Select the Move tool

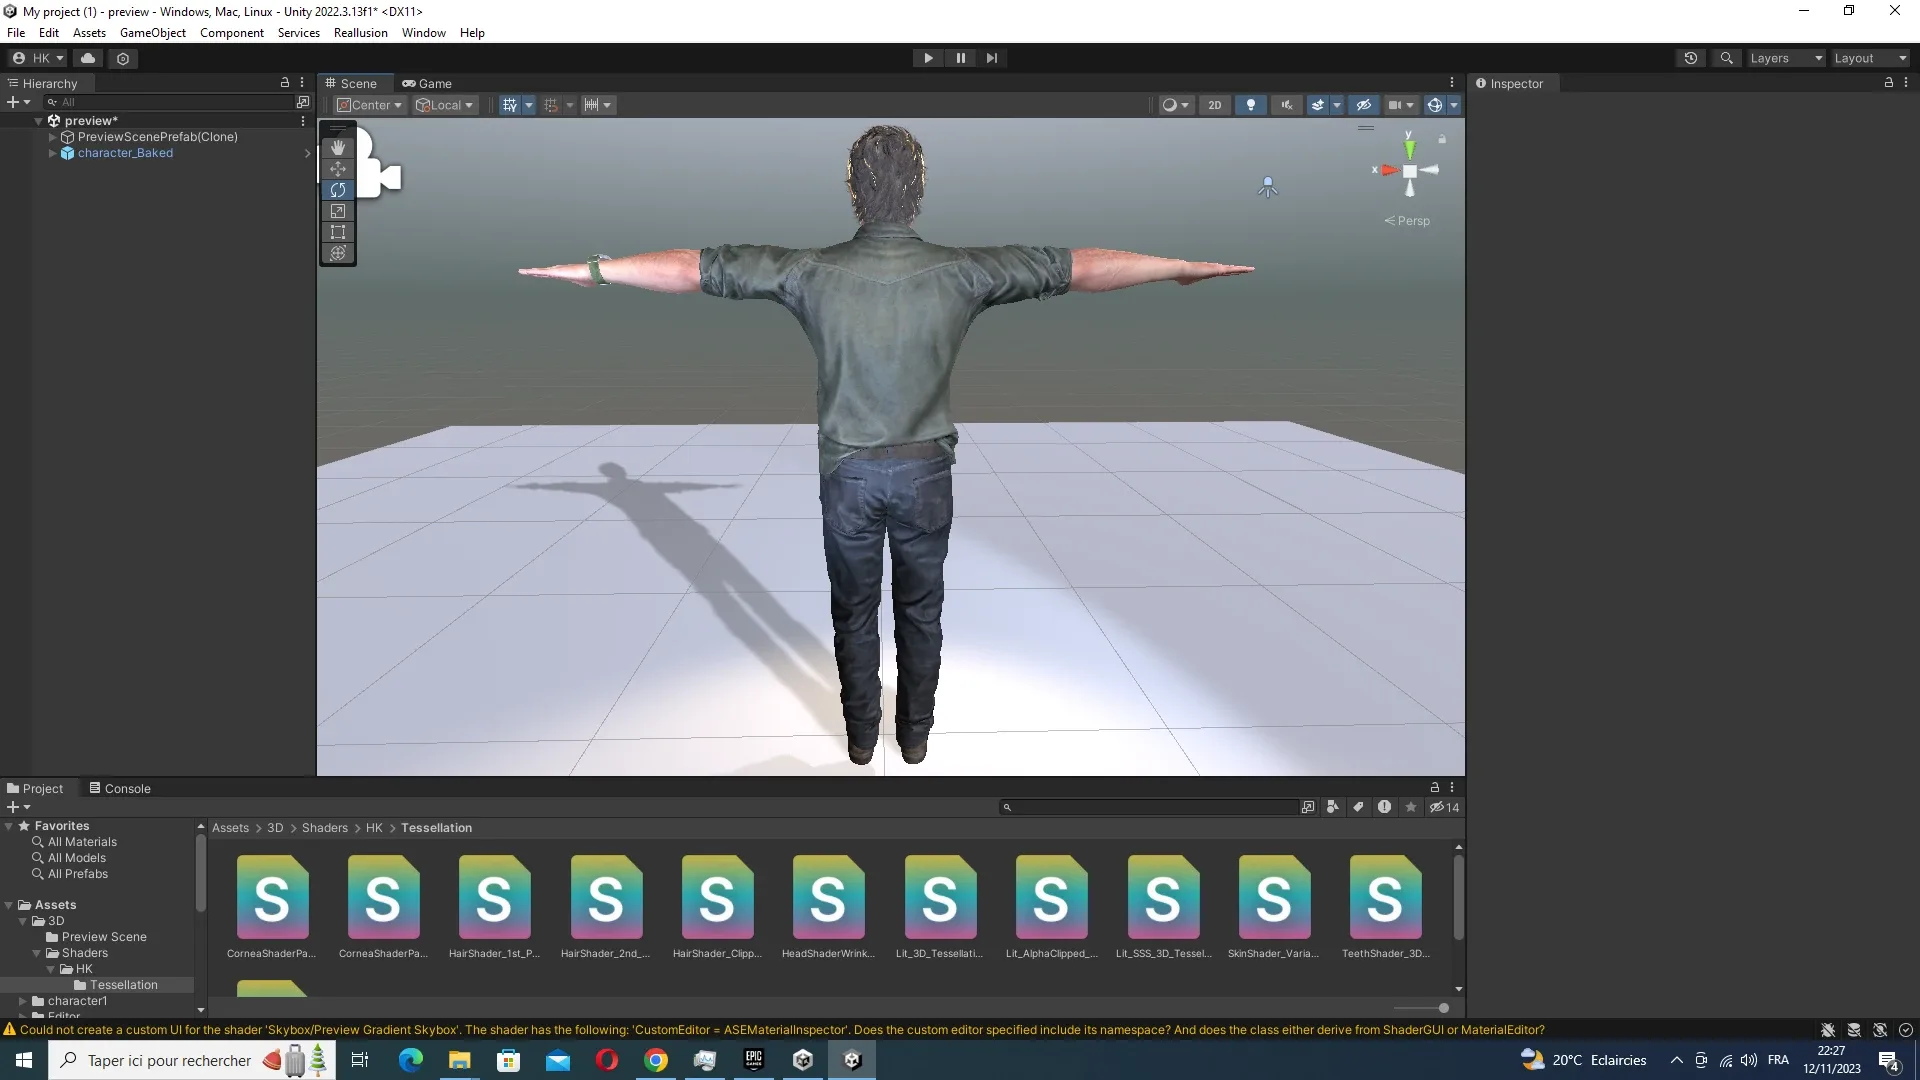pos(338,169)
